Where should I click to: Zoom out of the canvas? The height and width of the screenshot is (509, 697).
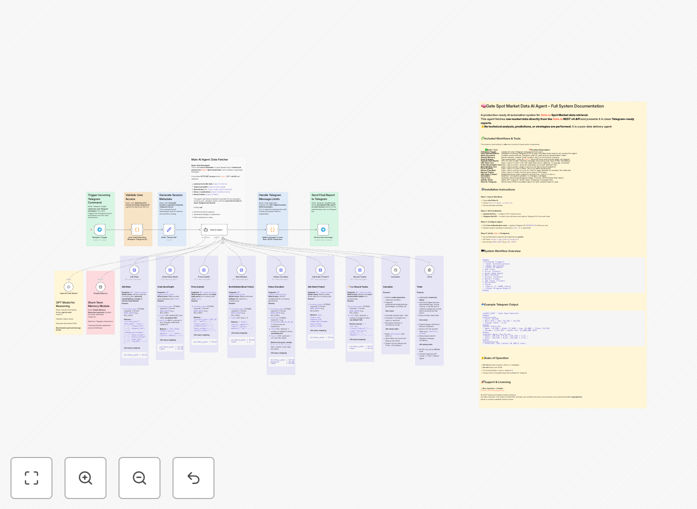coord(139,478)
